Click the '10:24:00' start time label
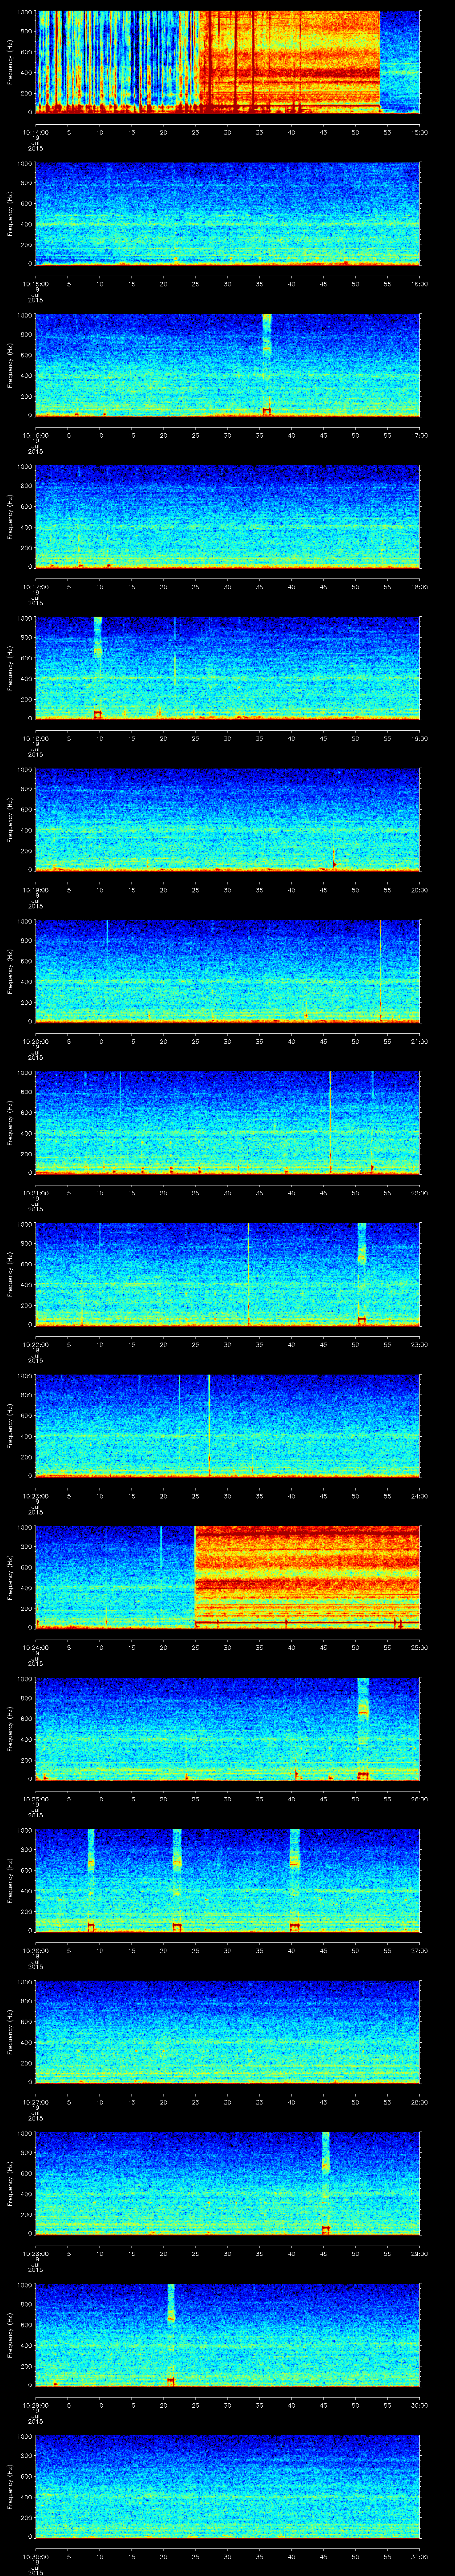Image resolution: width=455 pixels, height=2576 pixels. [x=35, y=1647]
